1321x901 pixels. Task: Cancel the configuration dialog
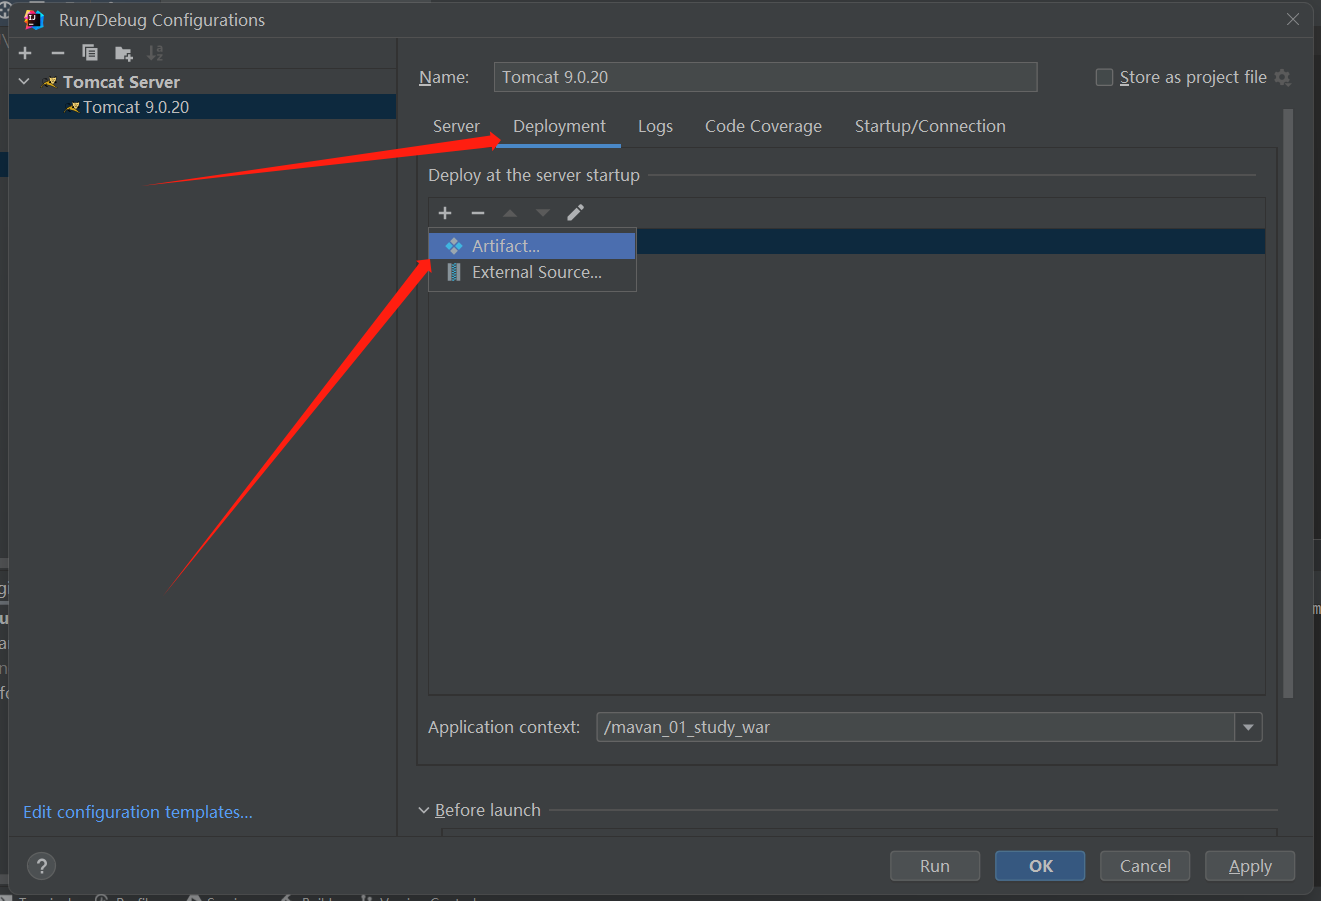pyautogui.click(x=1145, y=866)
